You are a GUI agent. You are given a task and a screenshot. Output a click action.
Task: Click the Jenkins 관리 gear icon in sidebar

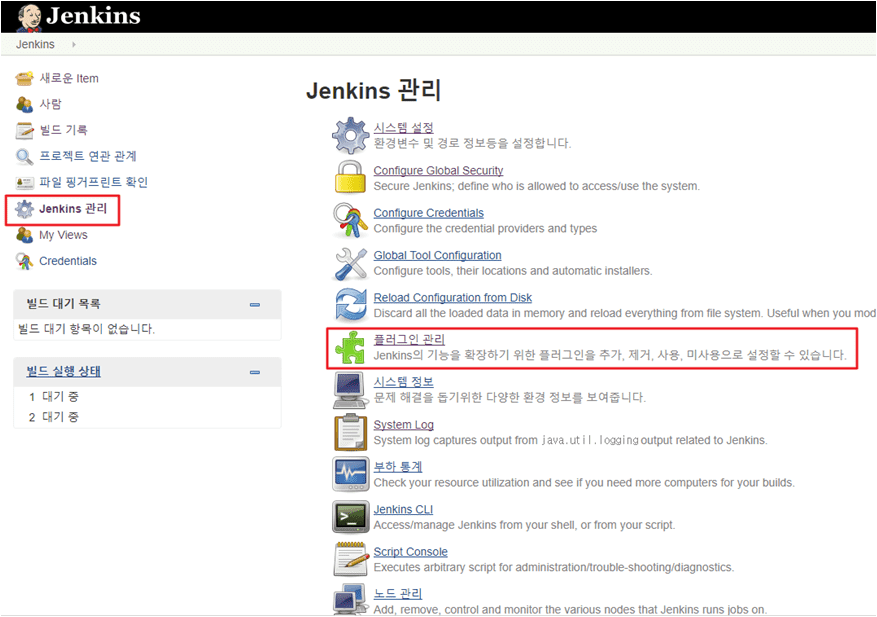click(24, 209)
